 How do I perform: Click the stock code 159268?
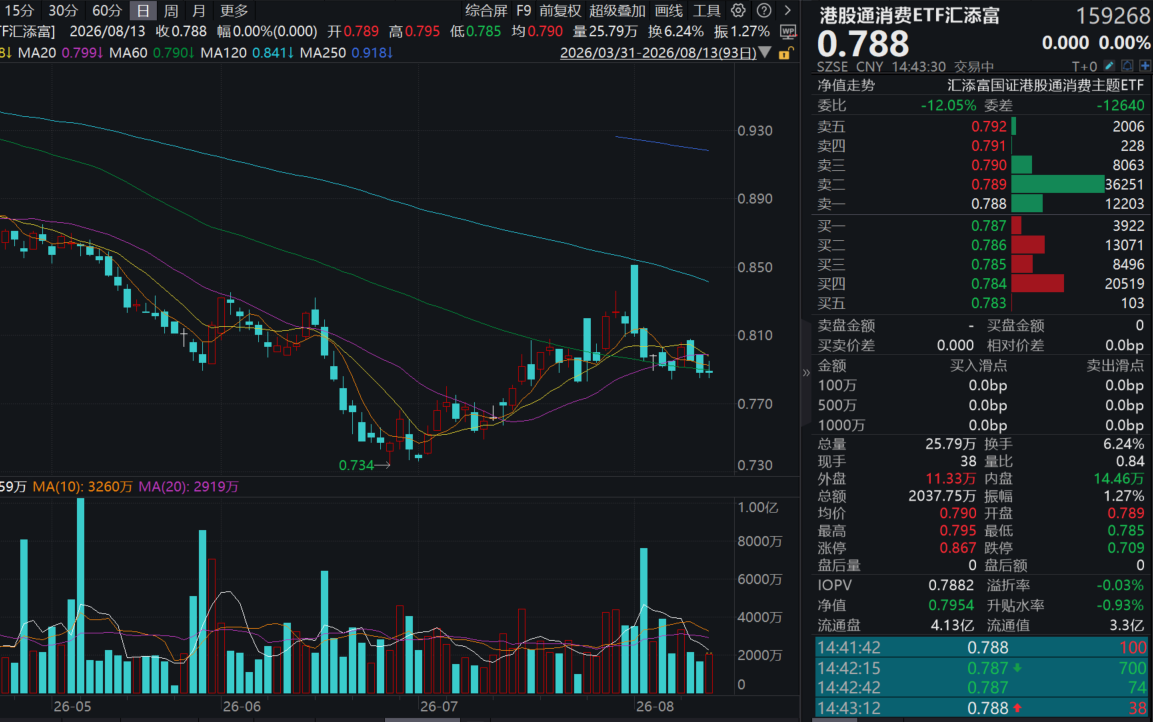1113,15
